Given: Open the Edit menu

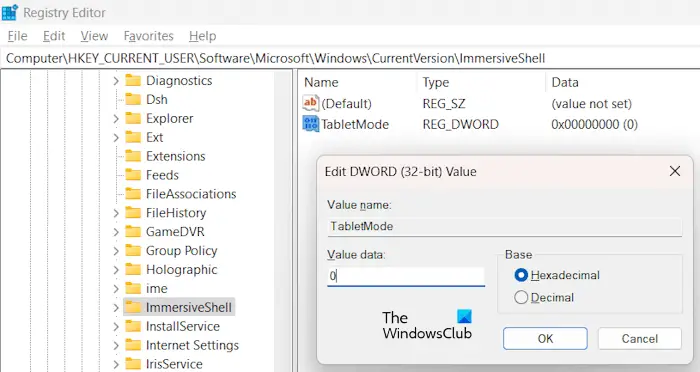Looking at the screenshot, I should 54,36.
